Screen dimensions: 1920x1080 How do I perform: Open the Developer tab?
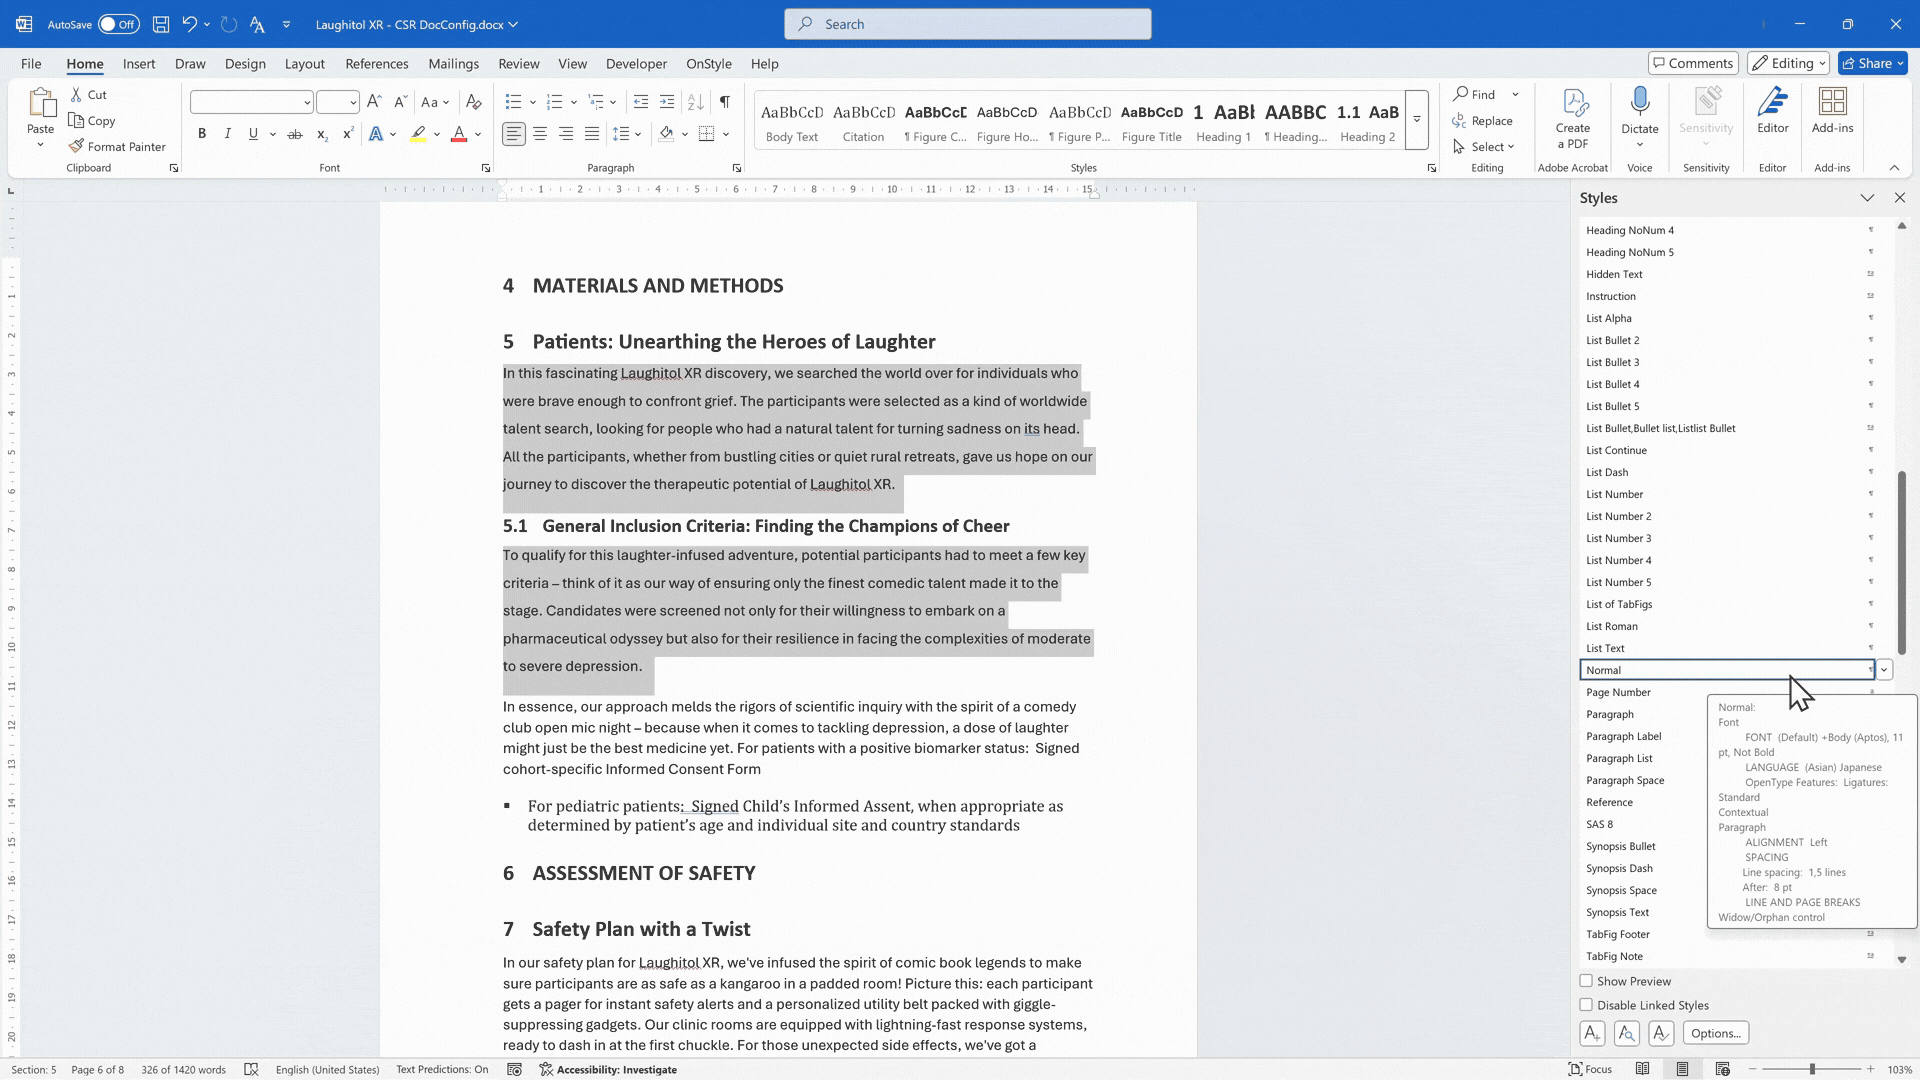636,63
